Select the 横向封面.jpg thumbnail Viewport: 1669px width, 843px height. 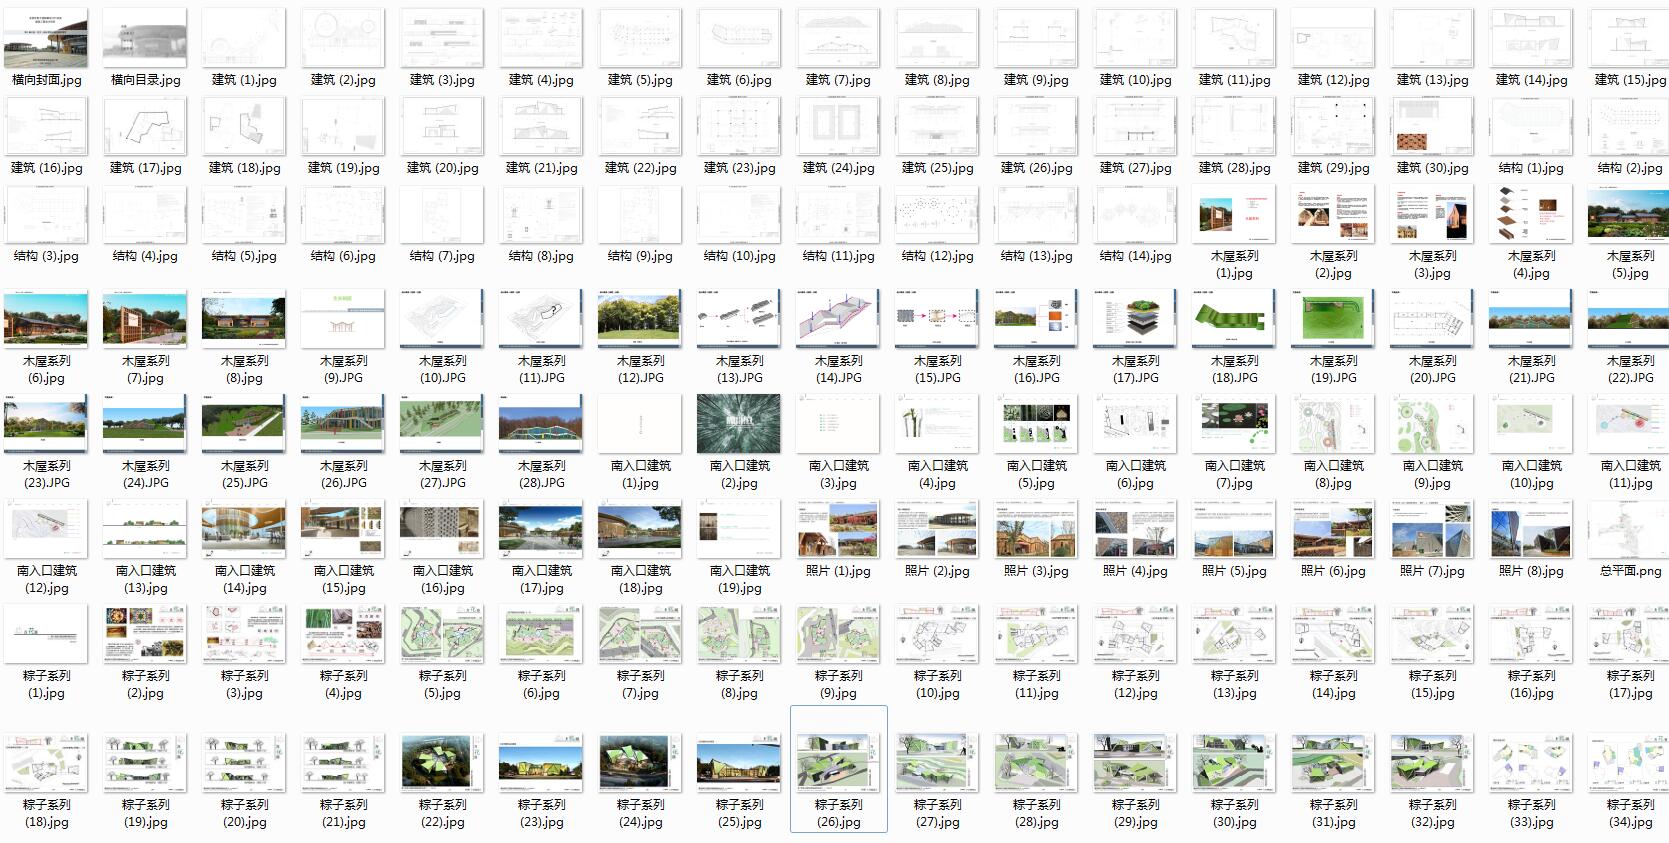pyautogui.click(x=46, y=39)
